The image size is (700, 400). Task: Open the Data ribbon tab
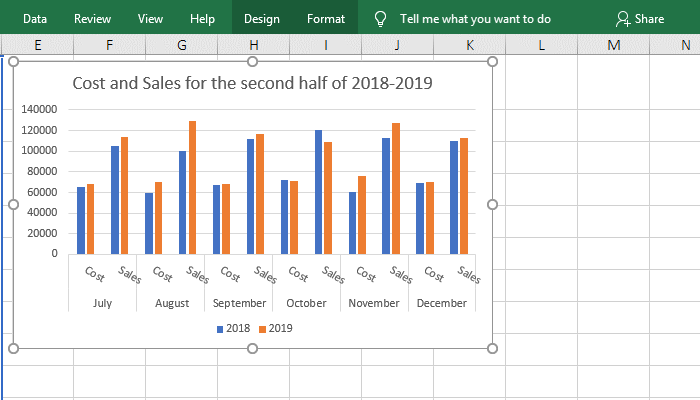(x=35, y=19)
